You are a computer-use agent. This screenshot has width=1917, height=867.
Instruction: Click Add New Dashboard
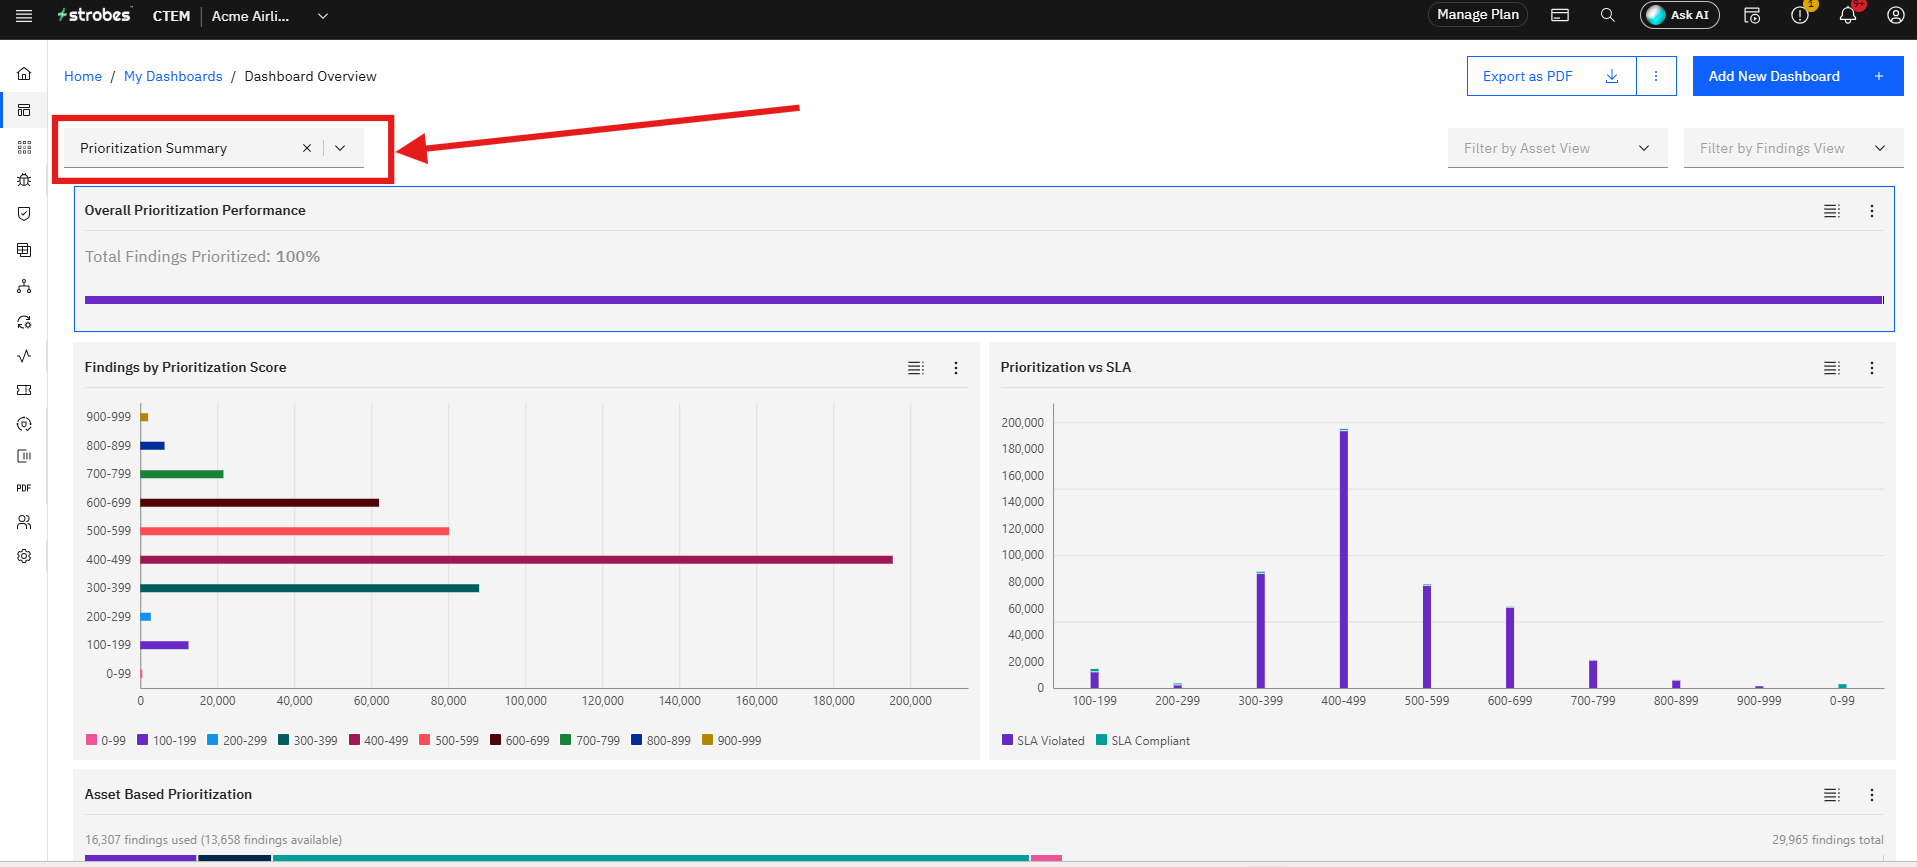(1797, 76)
